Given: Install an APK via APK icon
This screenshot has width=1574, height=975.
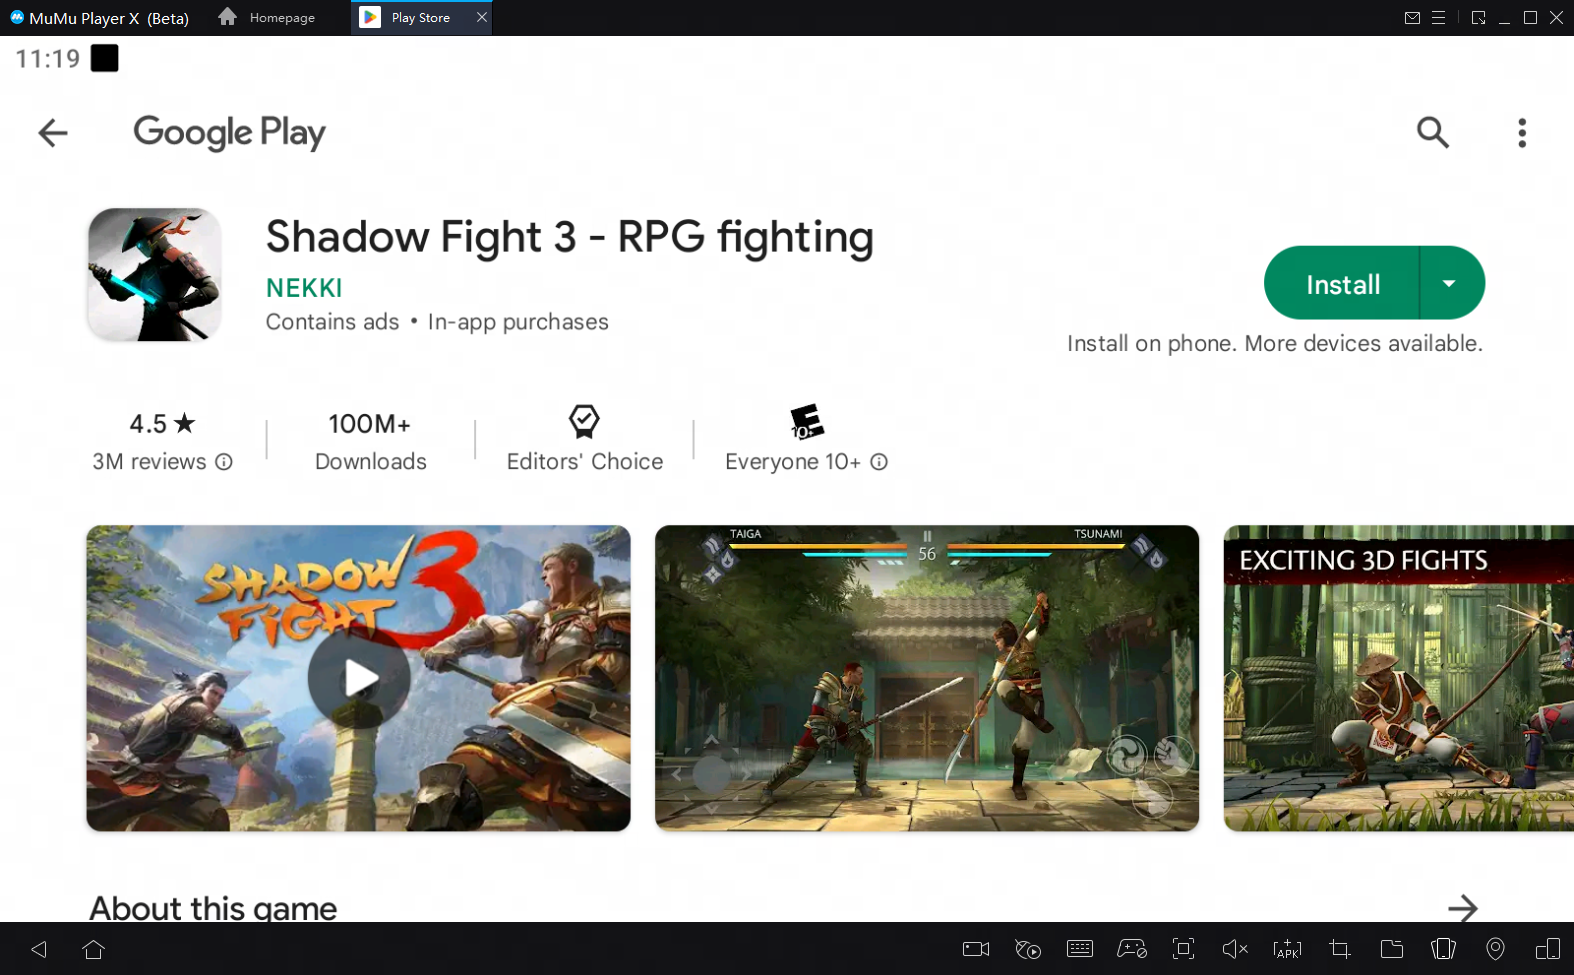Looking at the screenshot, I should click(x=1287, y=949).
